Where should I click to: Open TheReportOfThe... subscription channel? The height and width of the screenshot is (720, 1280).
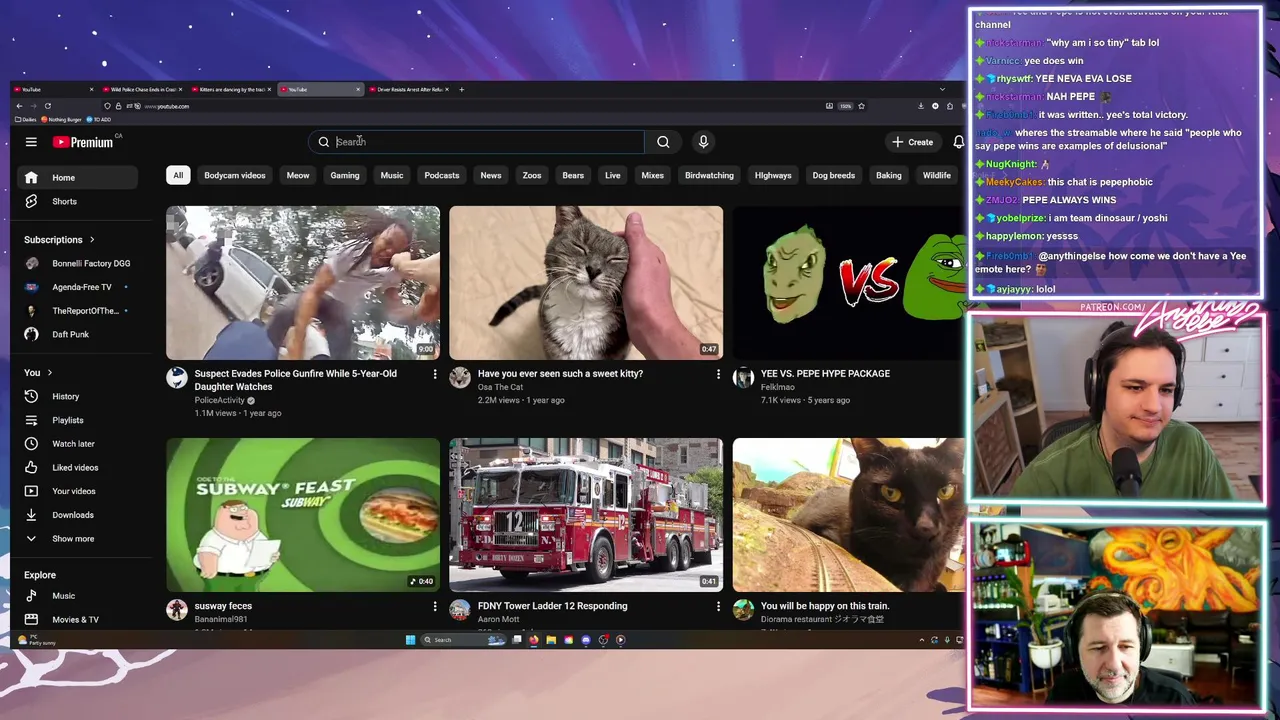77,310
